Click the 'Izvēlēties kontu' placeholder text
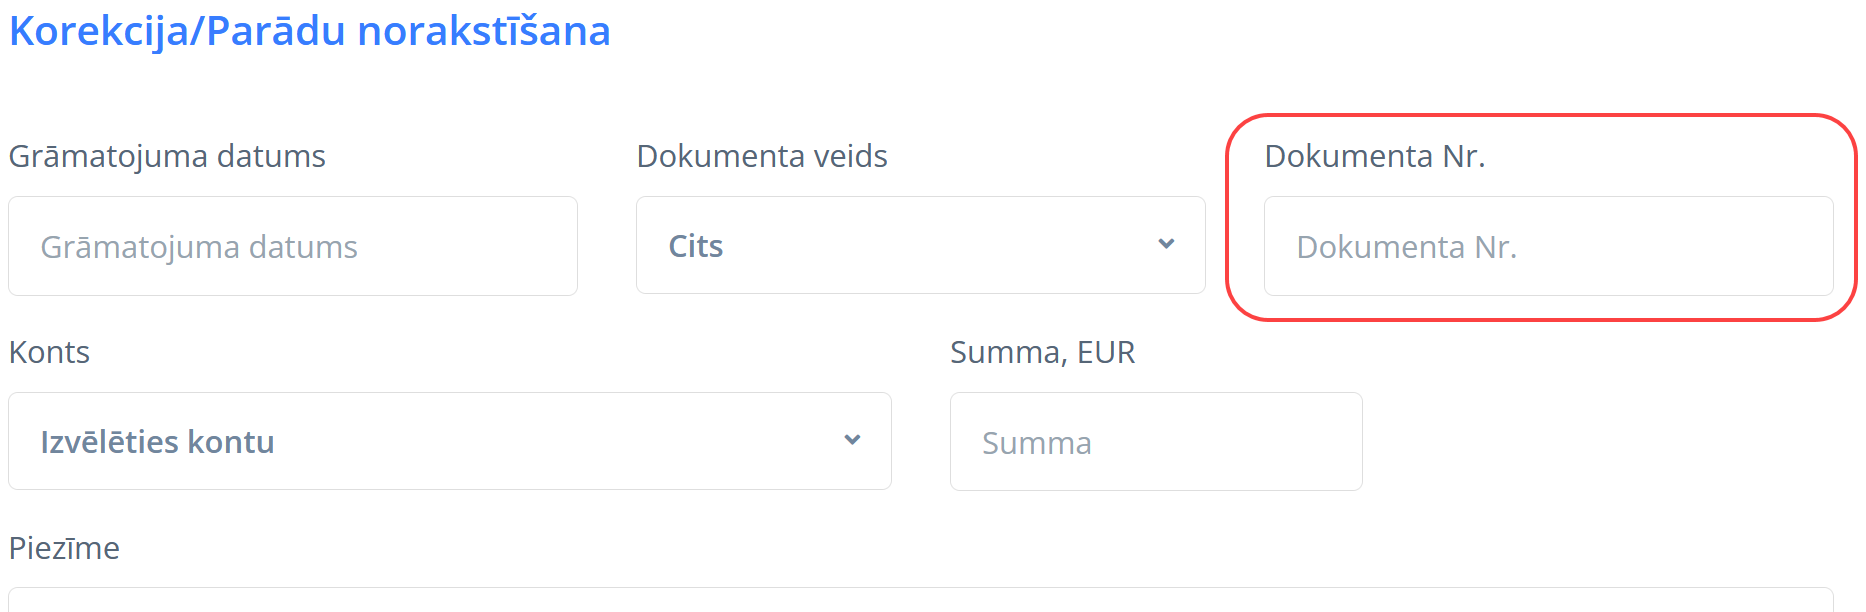The height and width of the screenshot is (612, 1866). click(x=157, y=442)
